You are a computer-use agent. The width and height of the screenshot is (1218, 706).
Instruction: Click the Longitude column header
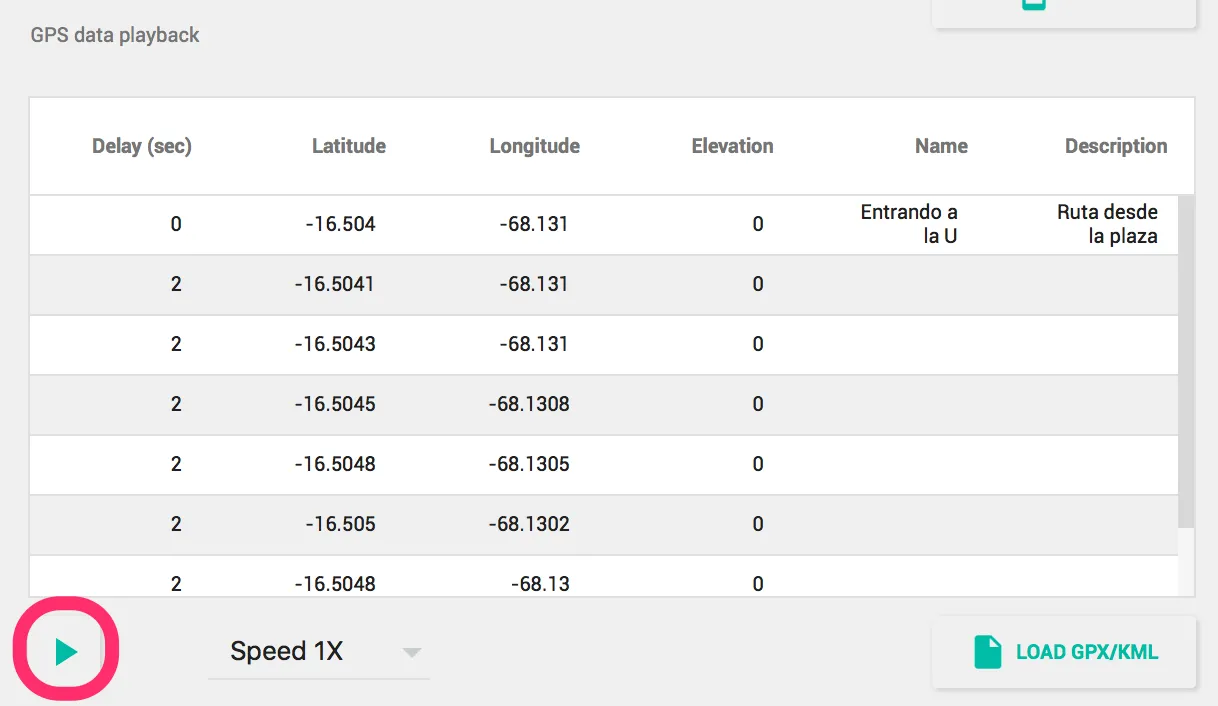535,146
